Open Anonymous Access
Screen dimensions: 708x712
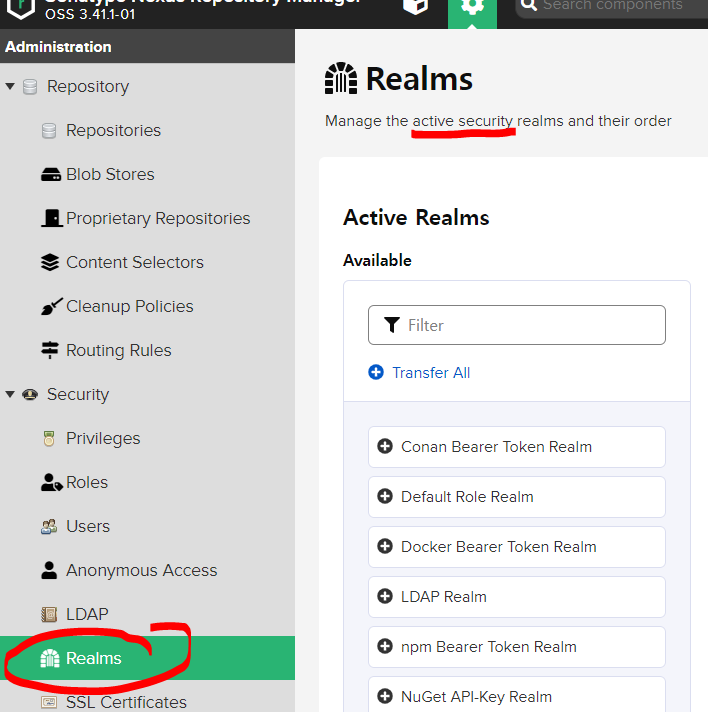click(x=142, y=570)
